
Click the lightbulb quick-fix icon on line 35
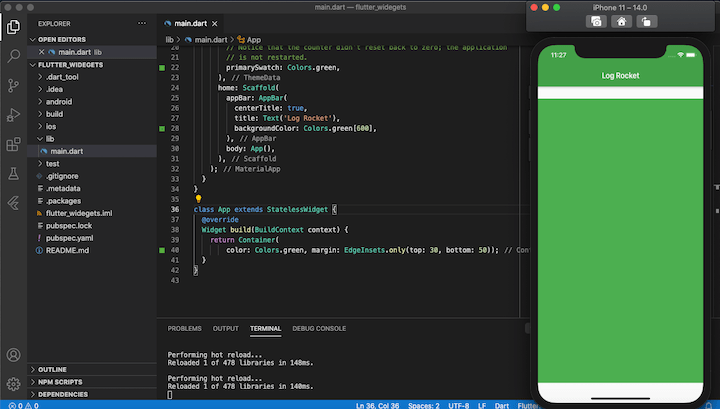pyautogui.click(x=198, y=199)
